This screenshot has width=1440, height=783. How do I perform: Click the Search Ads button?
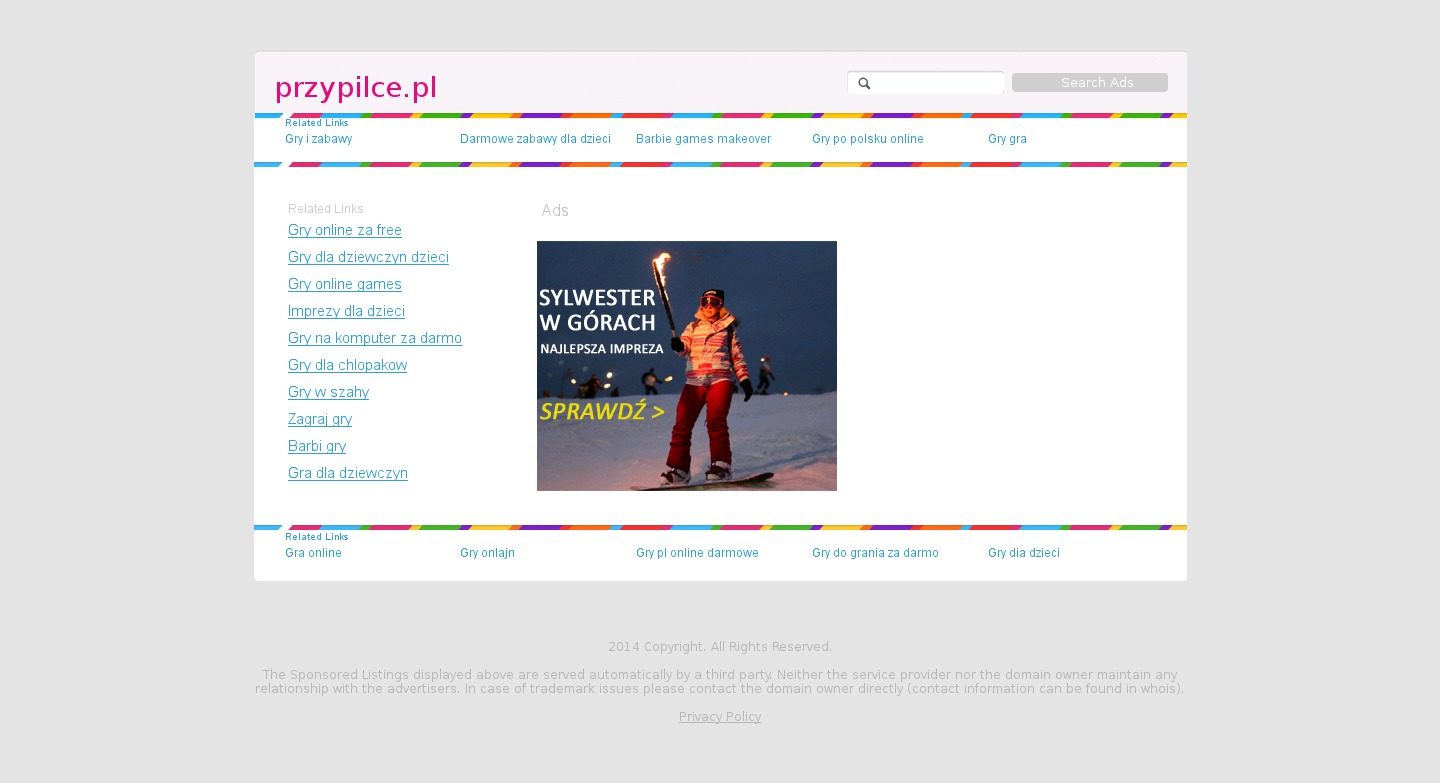point(1090,83)
